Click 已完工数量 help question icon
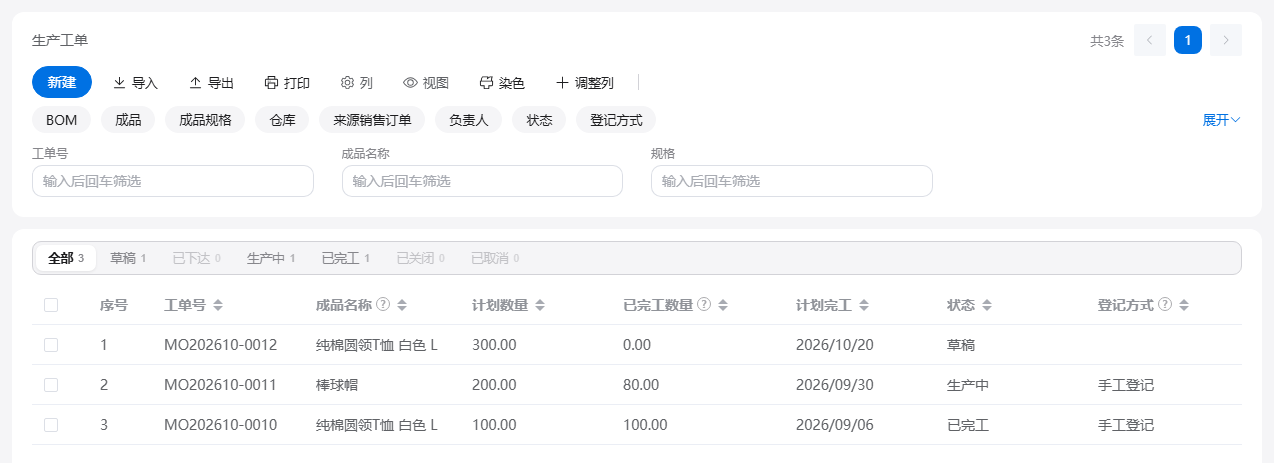The width and height of the screenshot is (1274, 463). point(704,304)
